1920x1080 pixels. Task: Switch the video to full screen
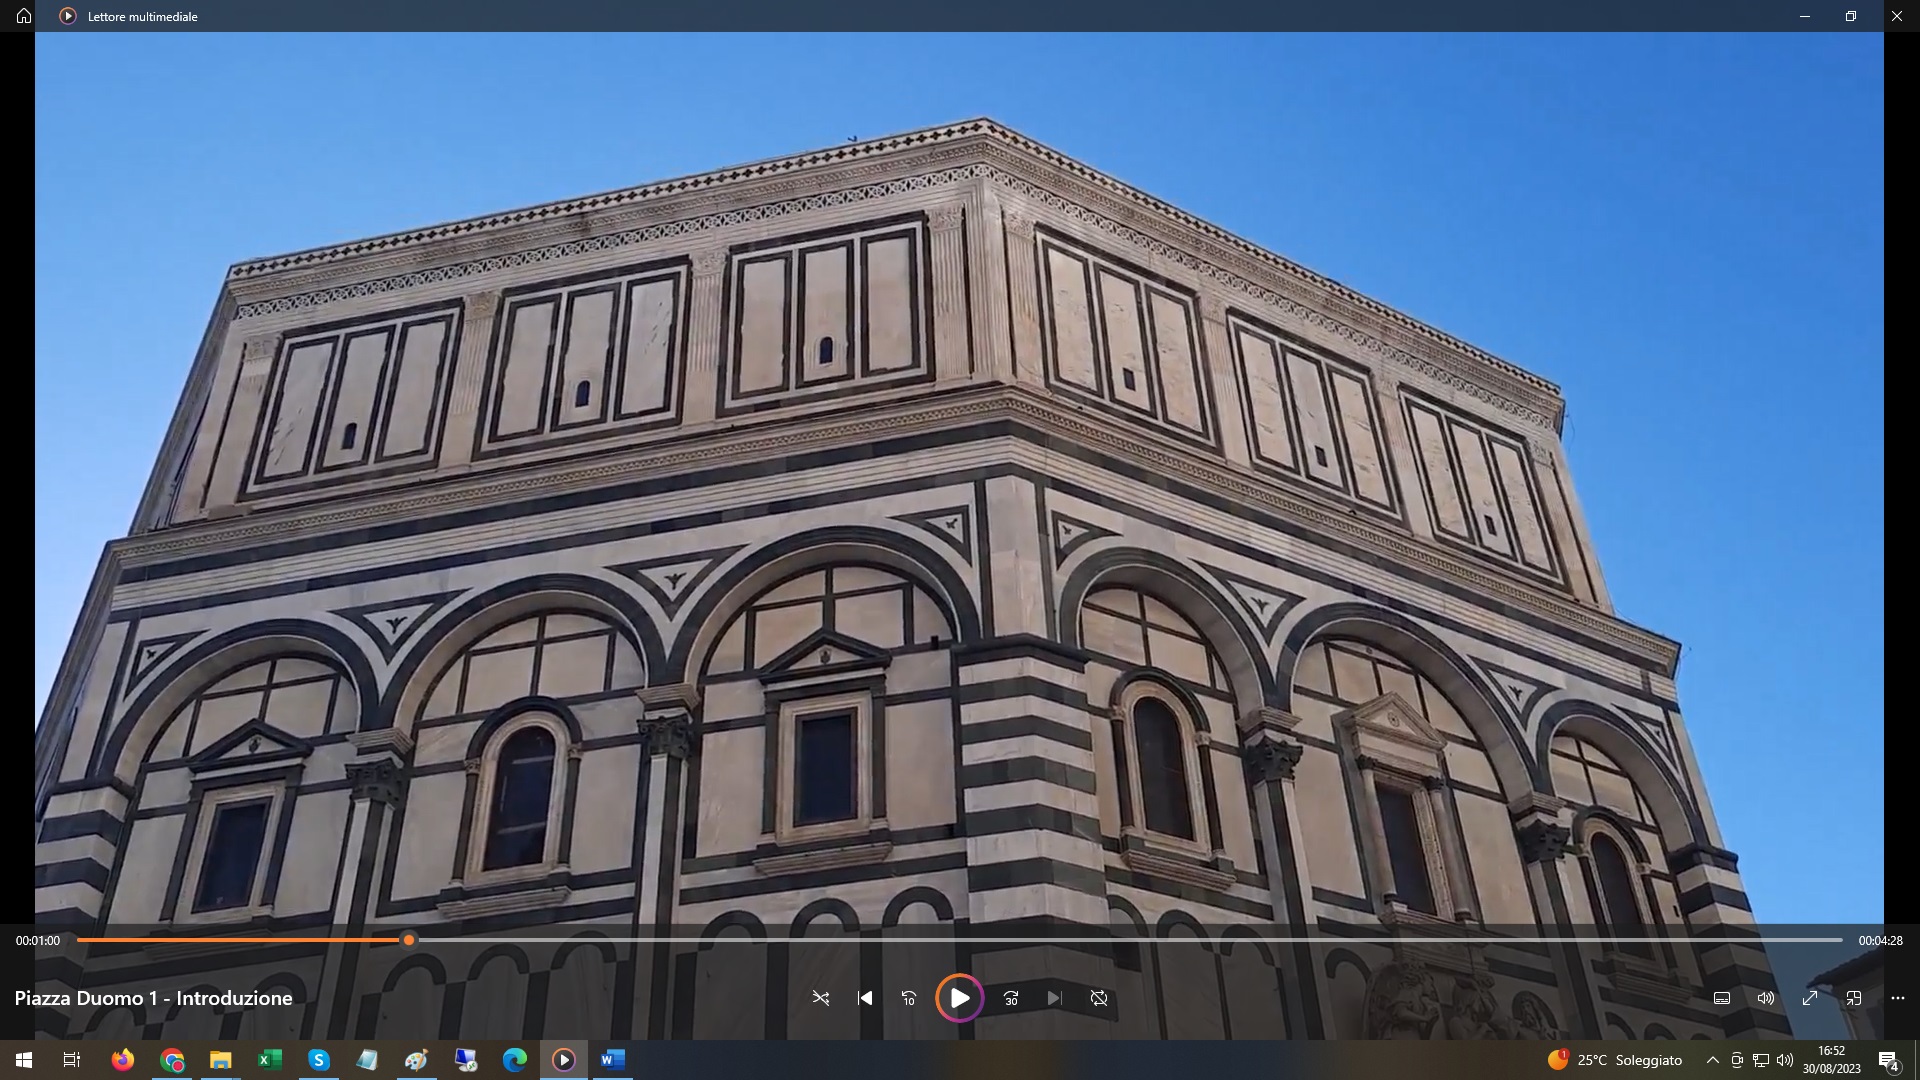click(1810, 998)
